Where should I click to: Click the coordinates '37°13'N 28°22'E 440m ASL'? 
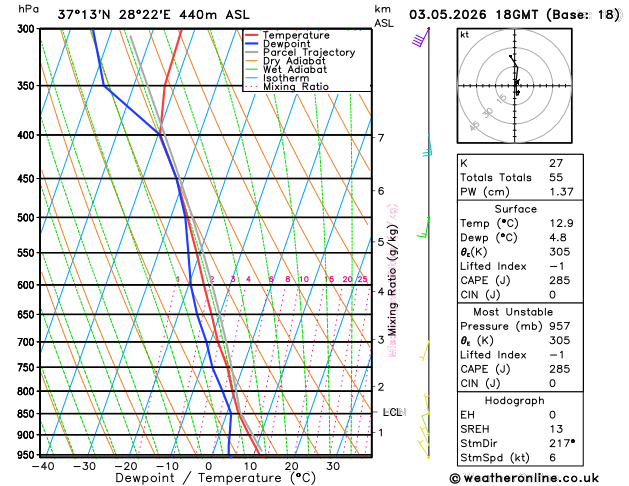pos(154,15)
